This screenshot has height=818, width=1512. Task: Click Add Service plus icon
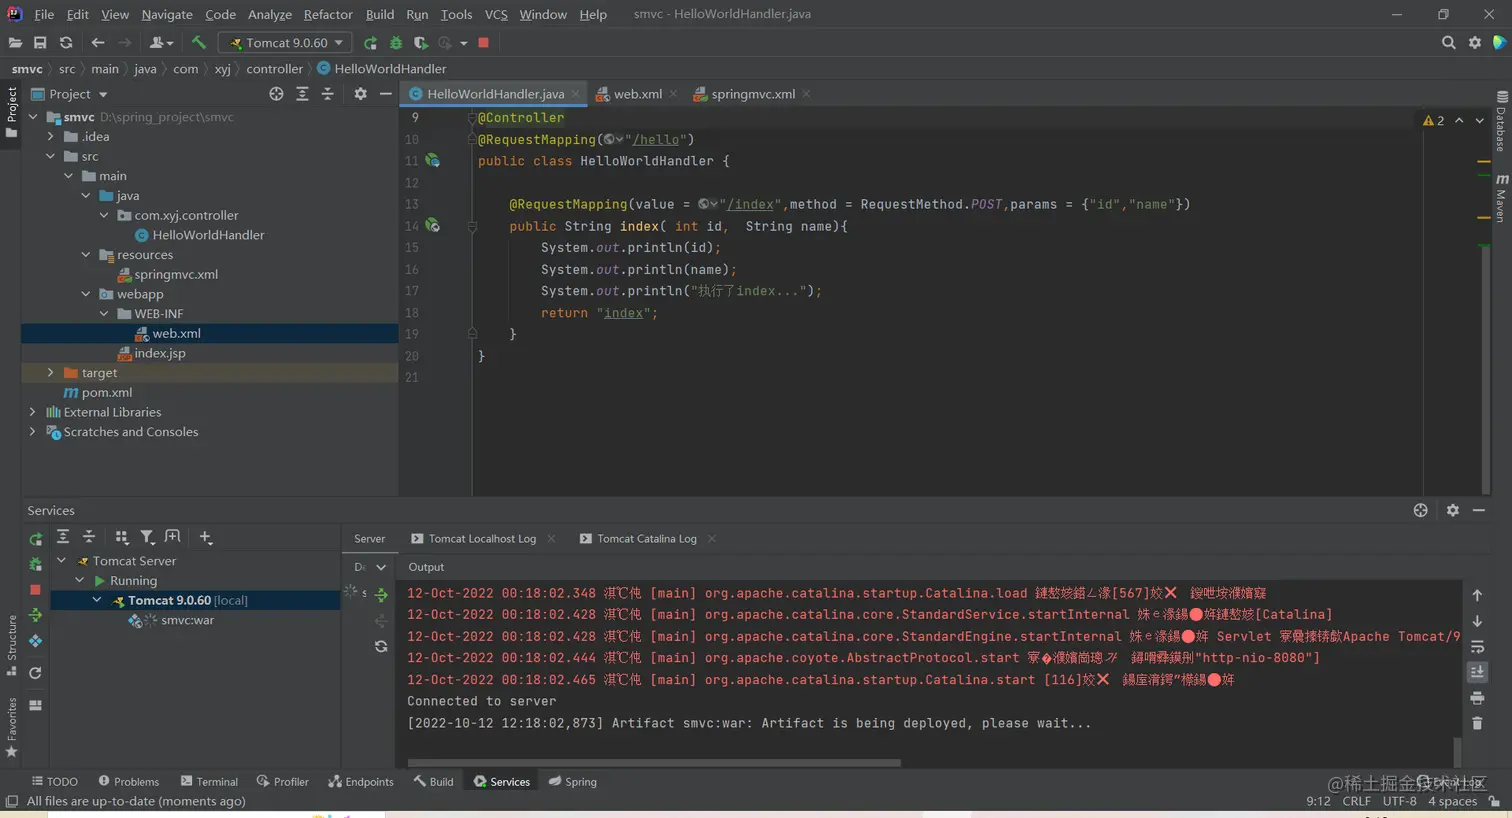(205, 538)
